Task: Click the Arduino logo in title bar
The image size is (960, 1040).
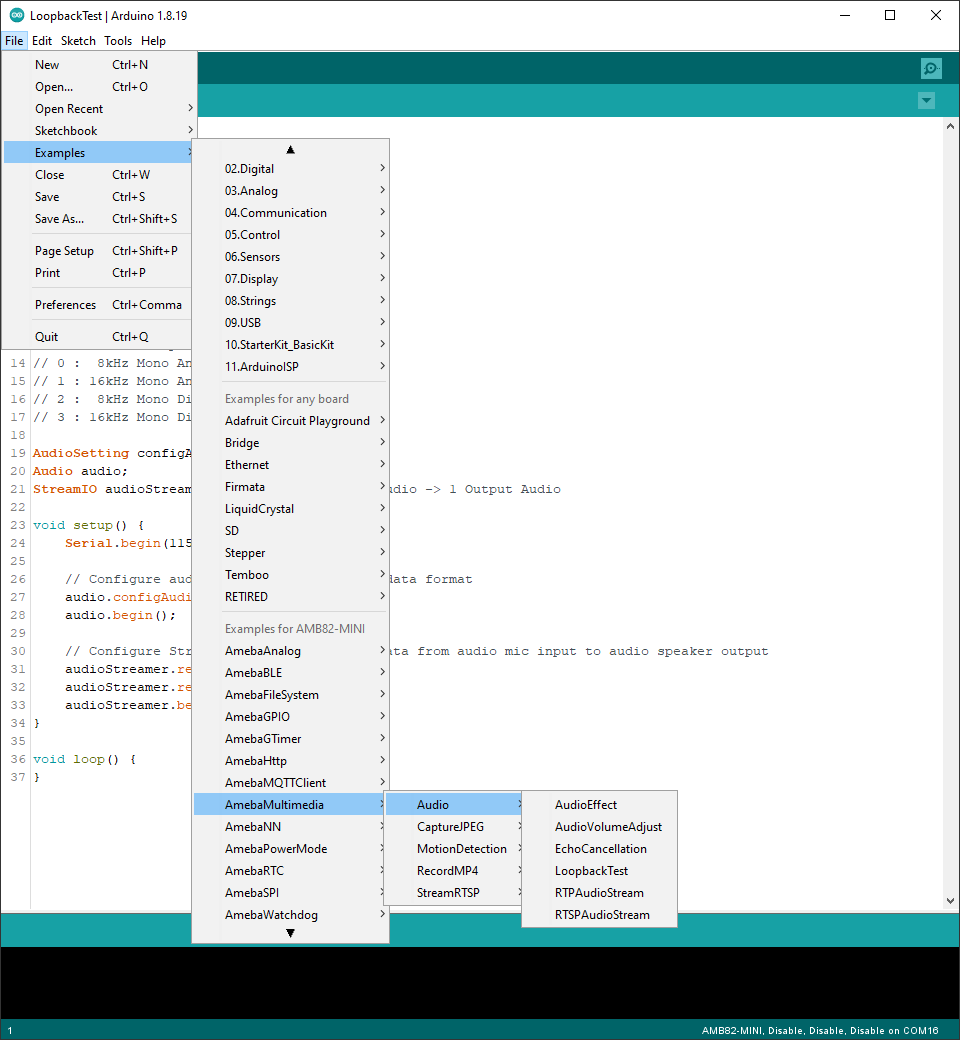Action: [x=16, y=16]
